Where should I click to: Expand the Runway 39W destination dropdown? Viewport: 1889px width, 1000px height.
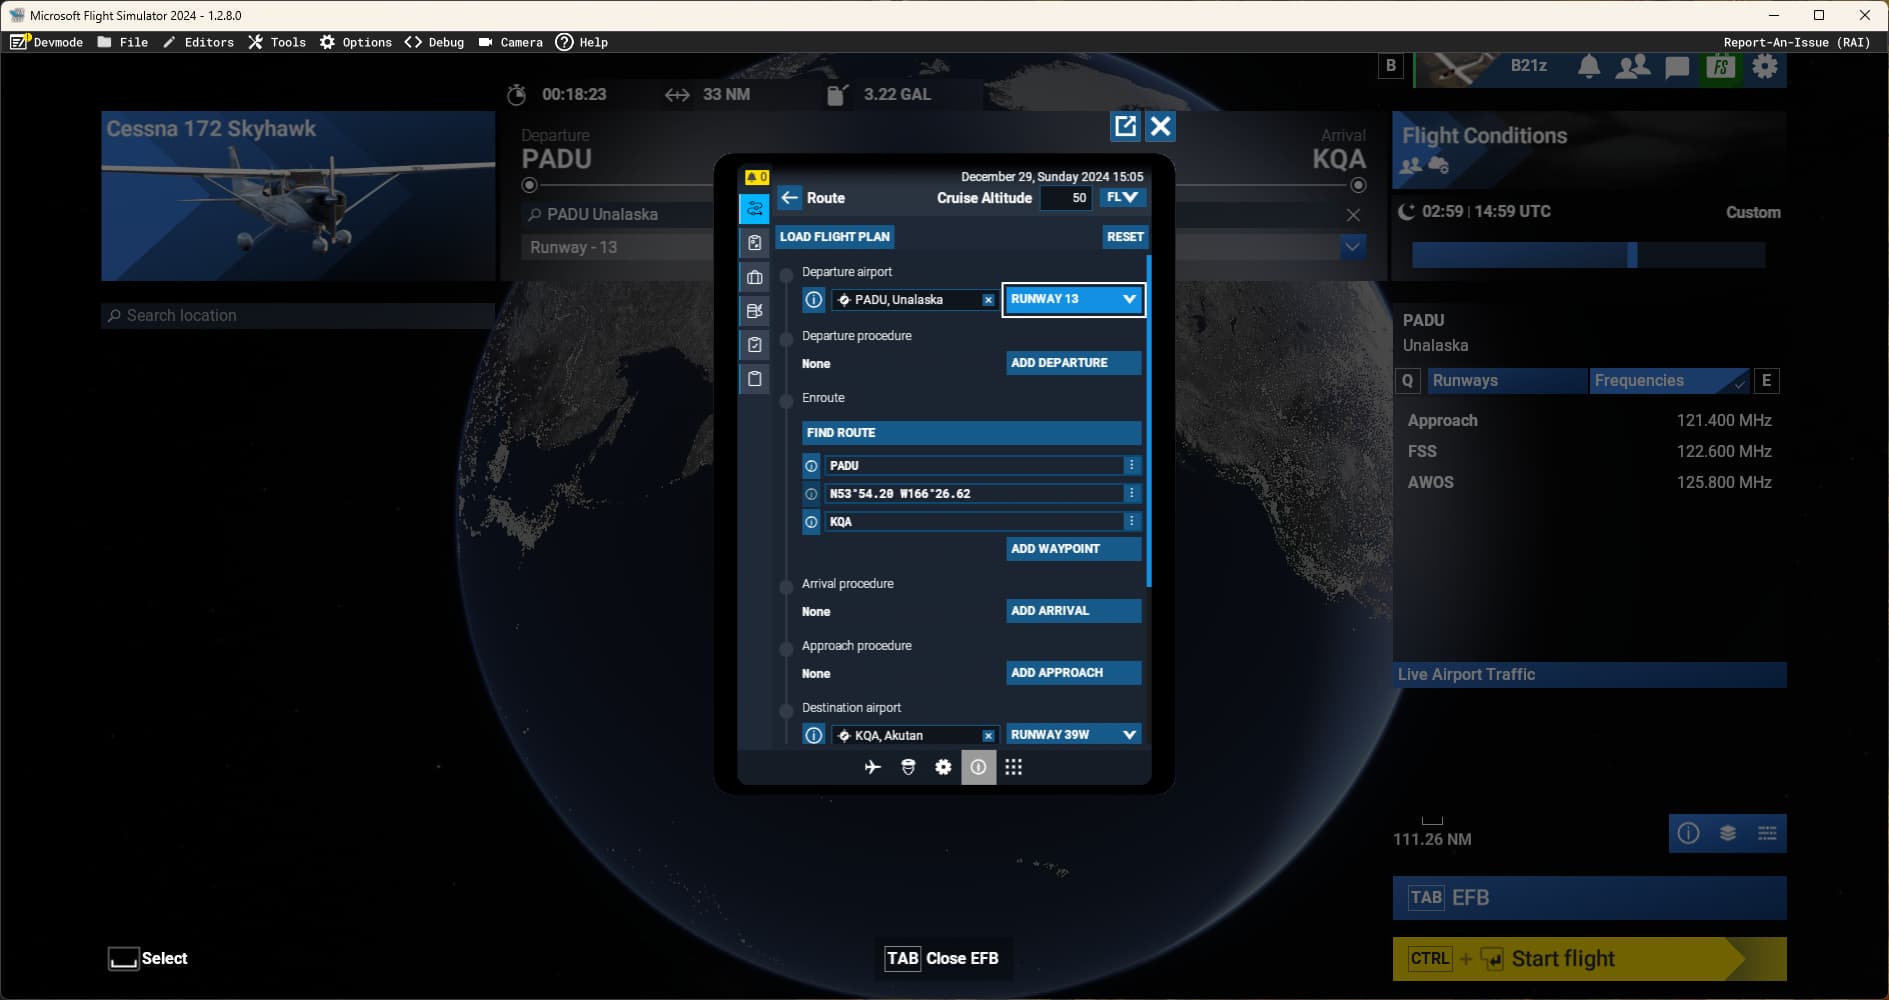point(1073,735)
